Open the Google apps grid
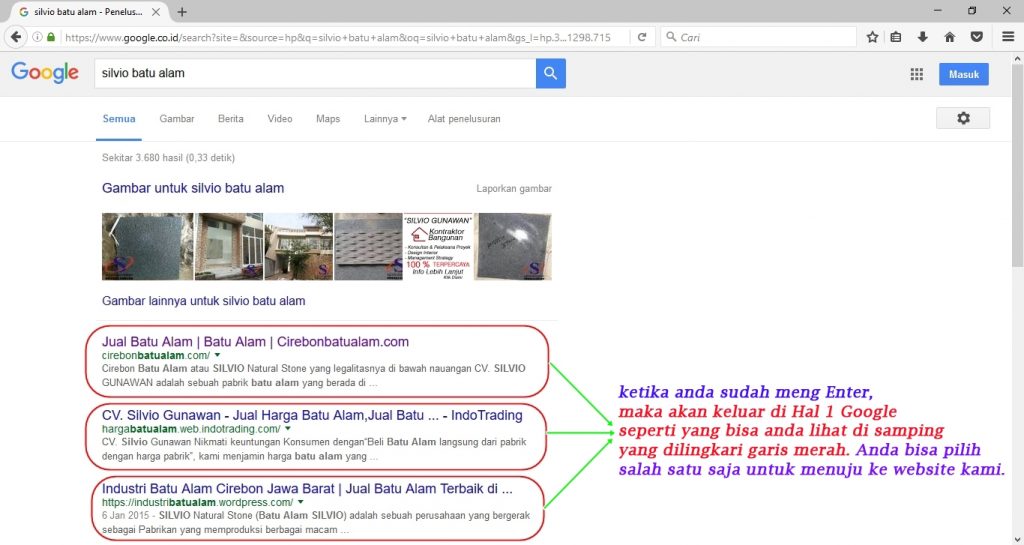This screenshot has height=545, width=1024. [x=916, y=74]
